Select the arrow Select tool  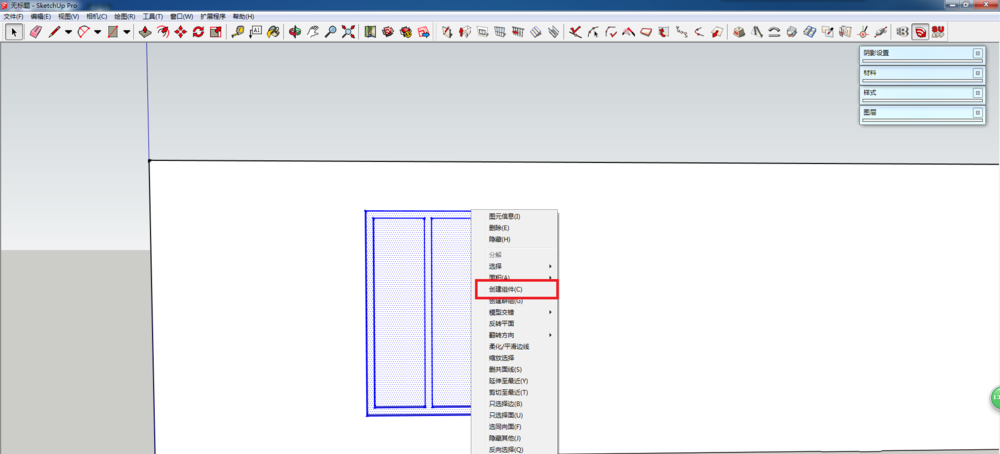[x=14, y=32]
